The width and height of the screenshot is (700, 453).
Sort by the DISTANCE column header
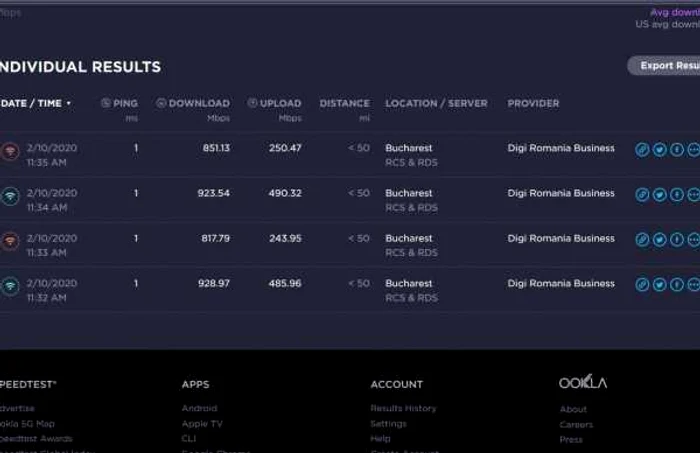coord(345,104)
